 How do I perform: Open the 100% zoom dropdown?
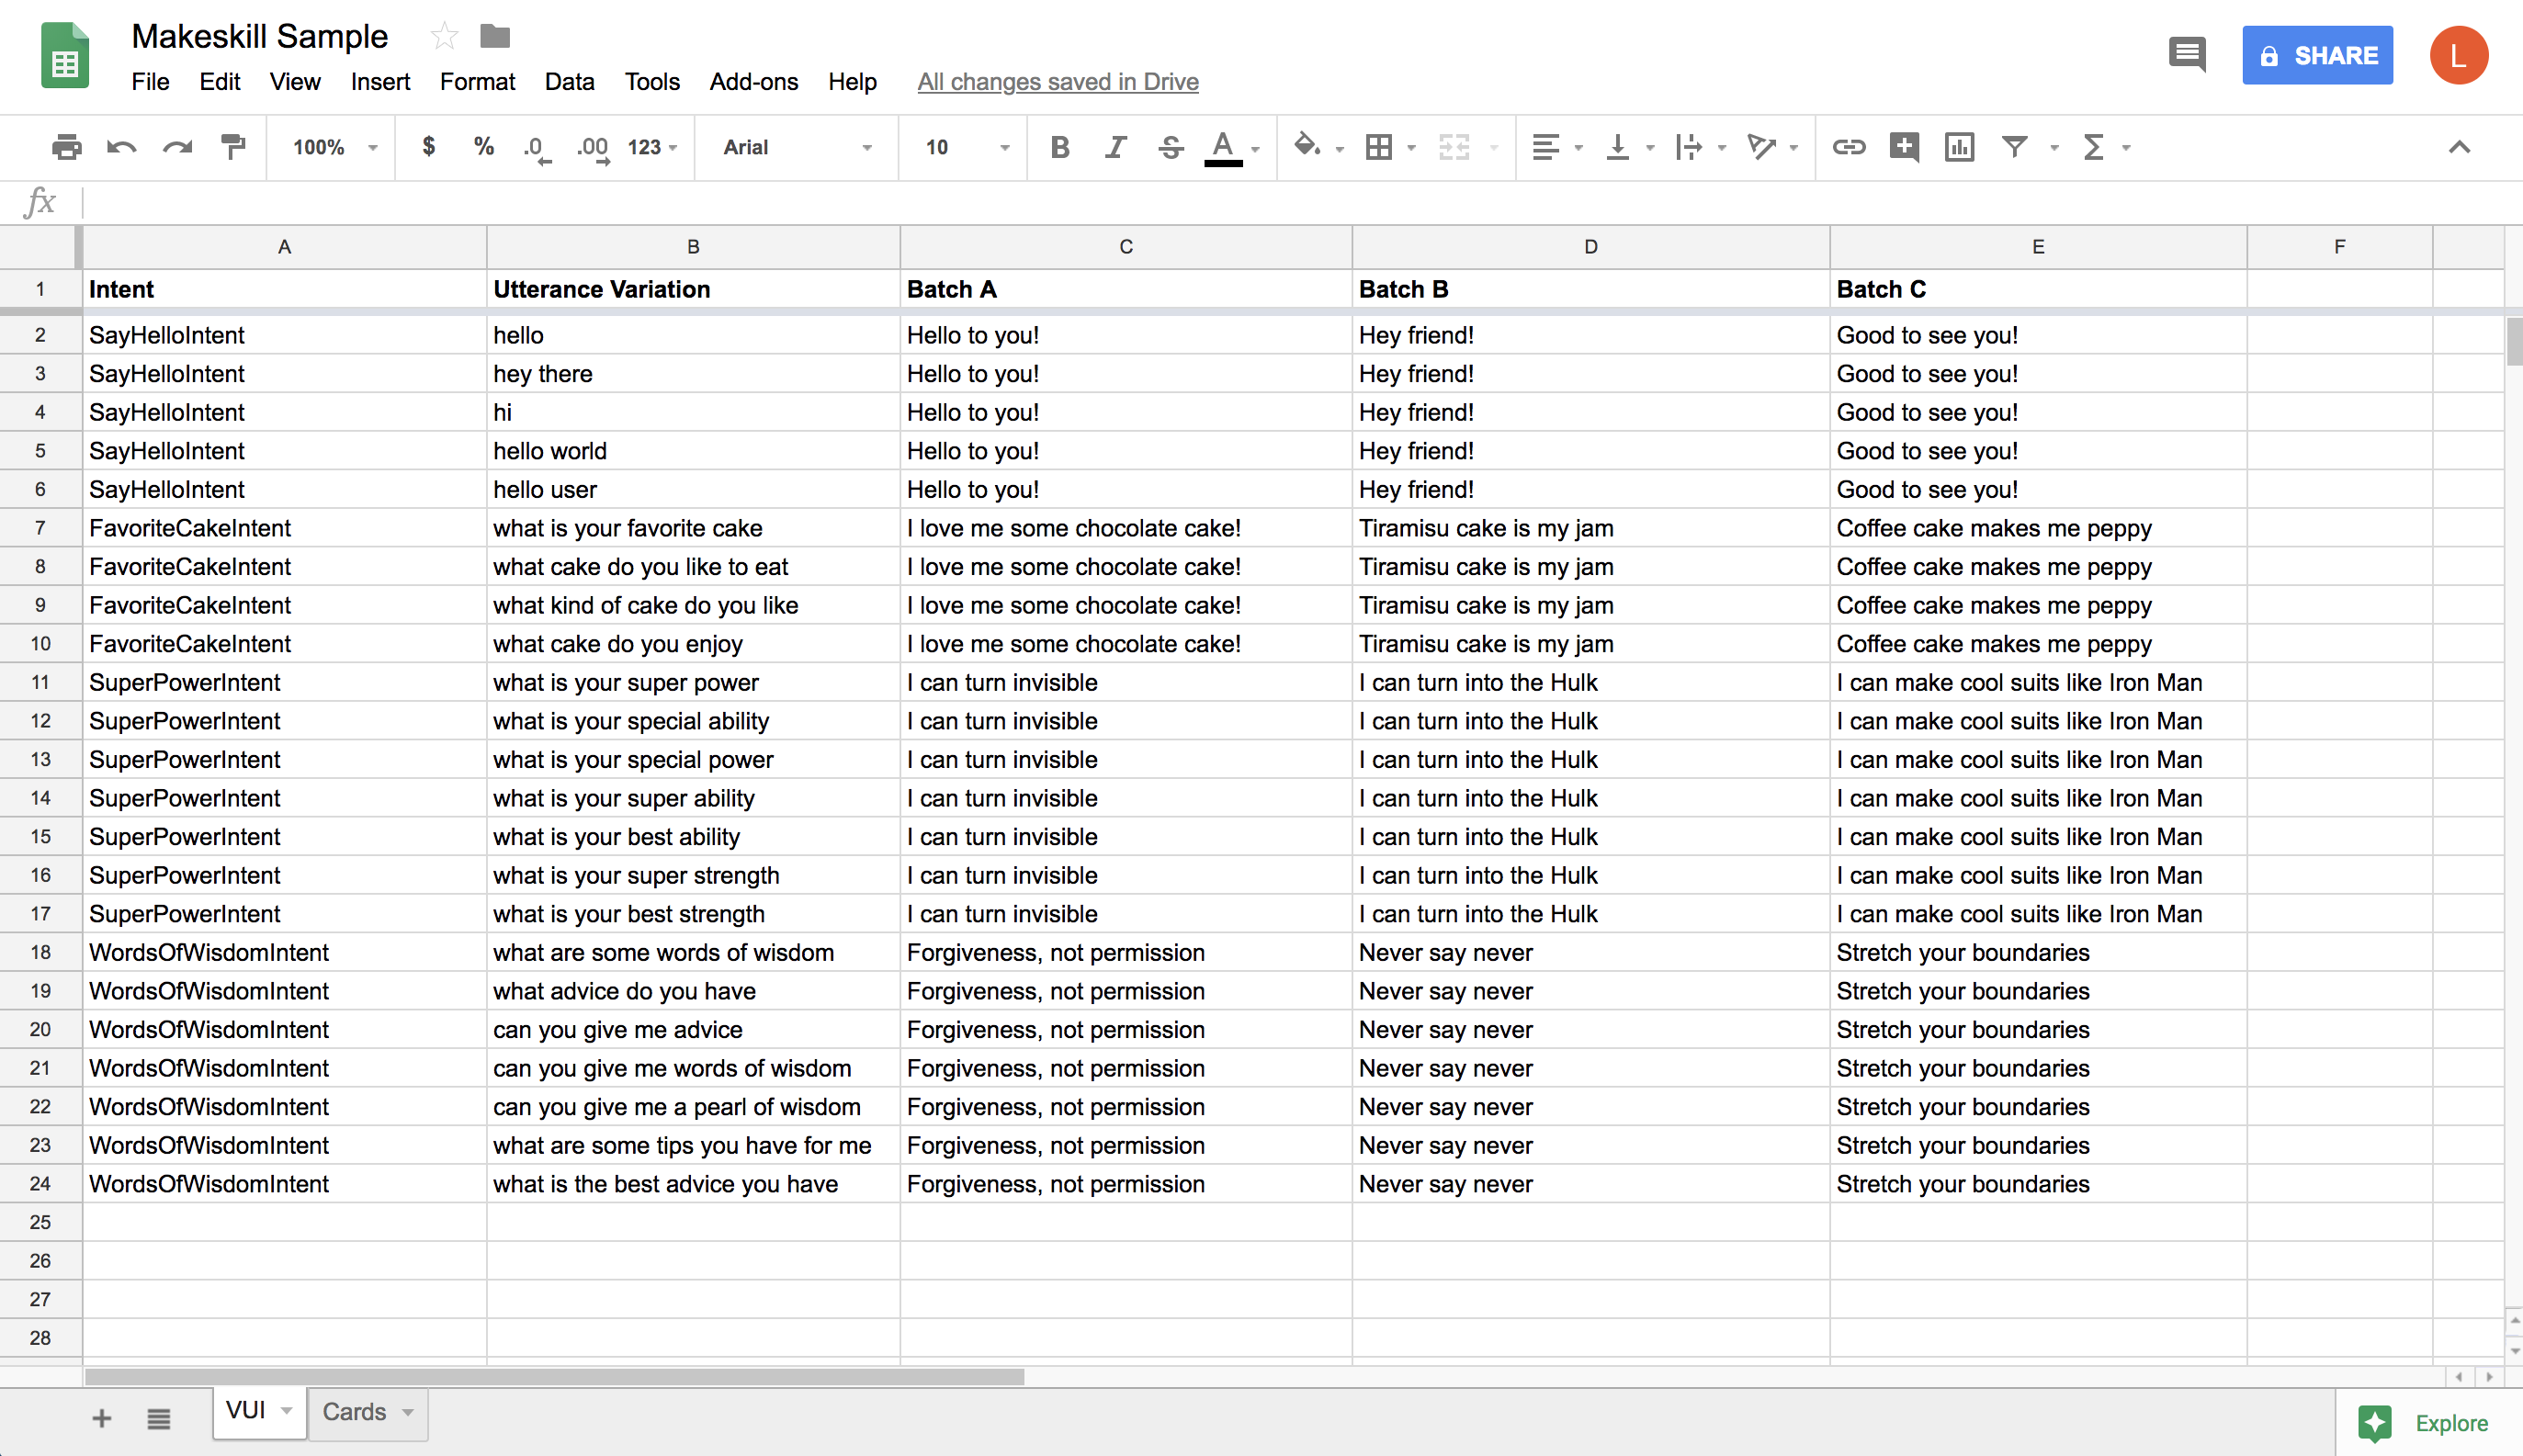[334, 147]
